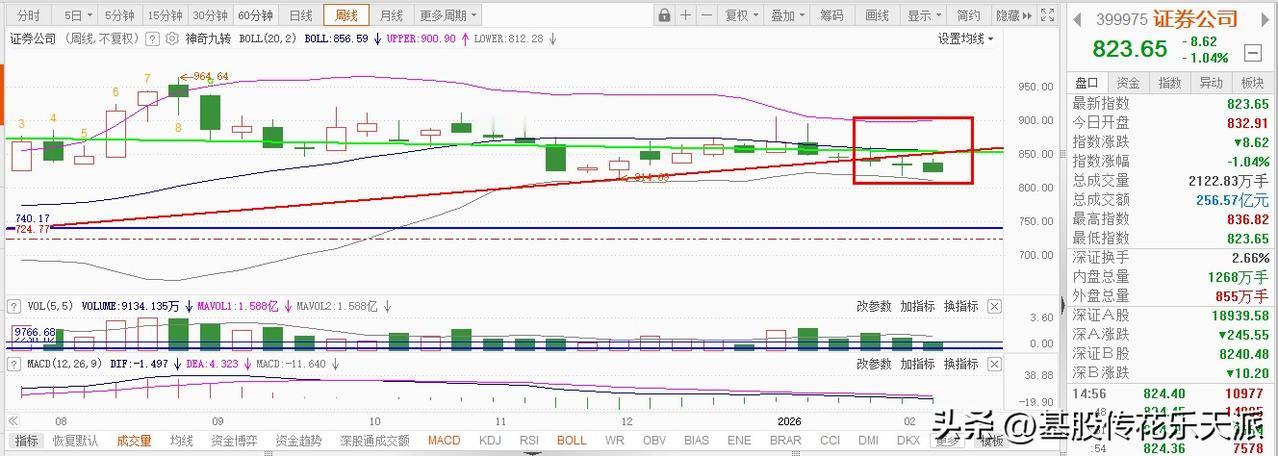This screenshot has width=1278, height=456.
Task: Open 更多周期 dropdown
Action: [x=448, y=15]
